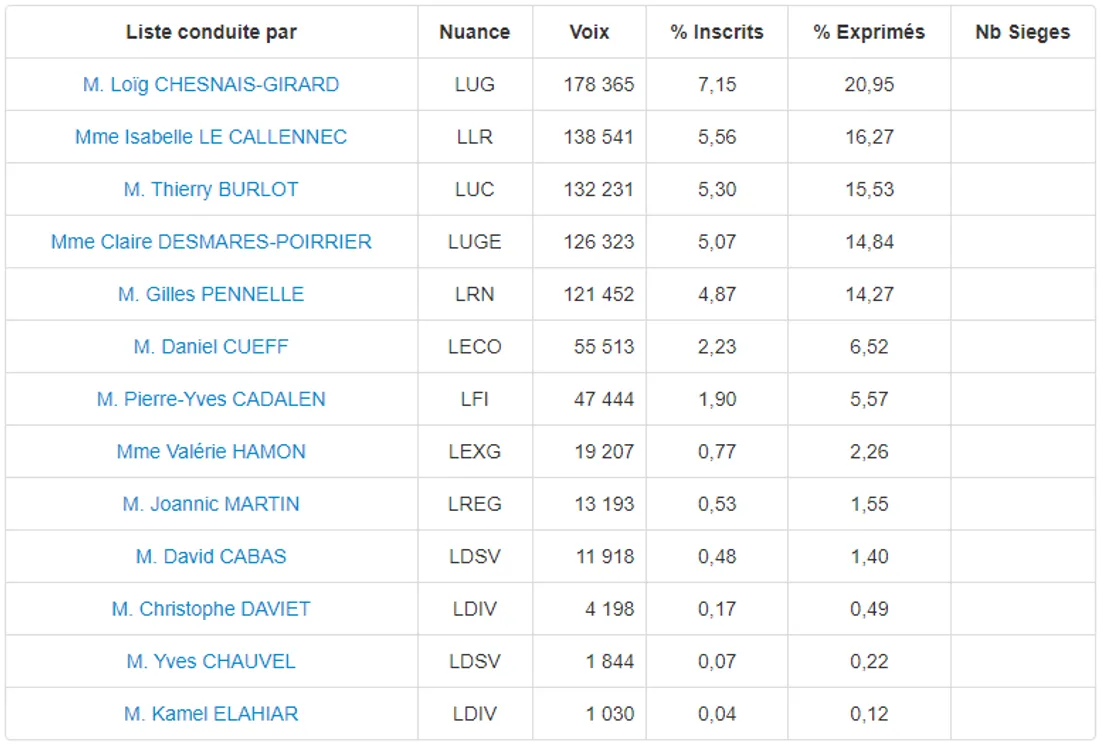Open M. Loïg CHESNAIS-GIRARD candidate link
Image resolution: width=1100 pixels, height=744 pixels.
[211, 85]
